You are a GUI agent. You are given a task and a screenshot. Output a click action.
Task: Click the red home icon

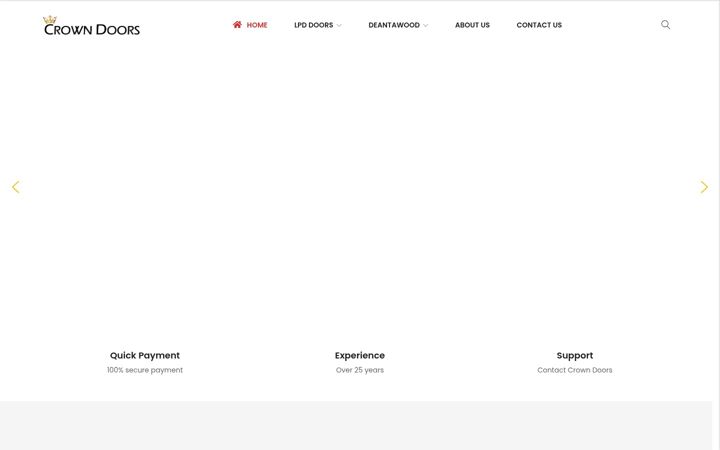[237, 25]
